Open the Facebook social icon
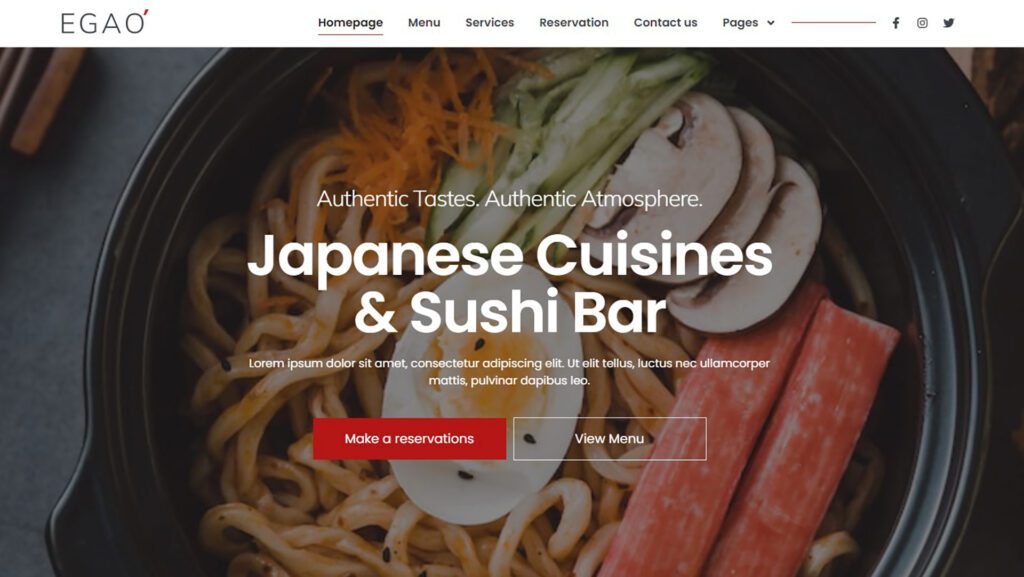This screenshot has width=1024, height=577. point(896,23)
